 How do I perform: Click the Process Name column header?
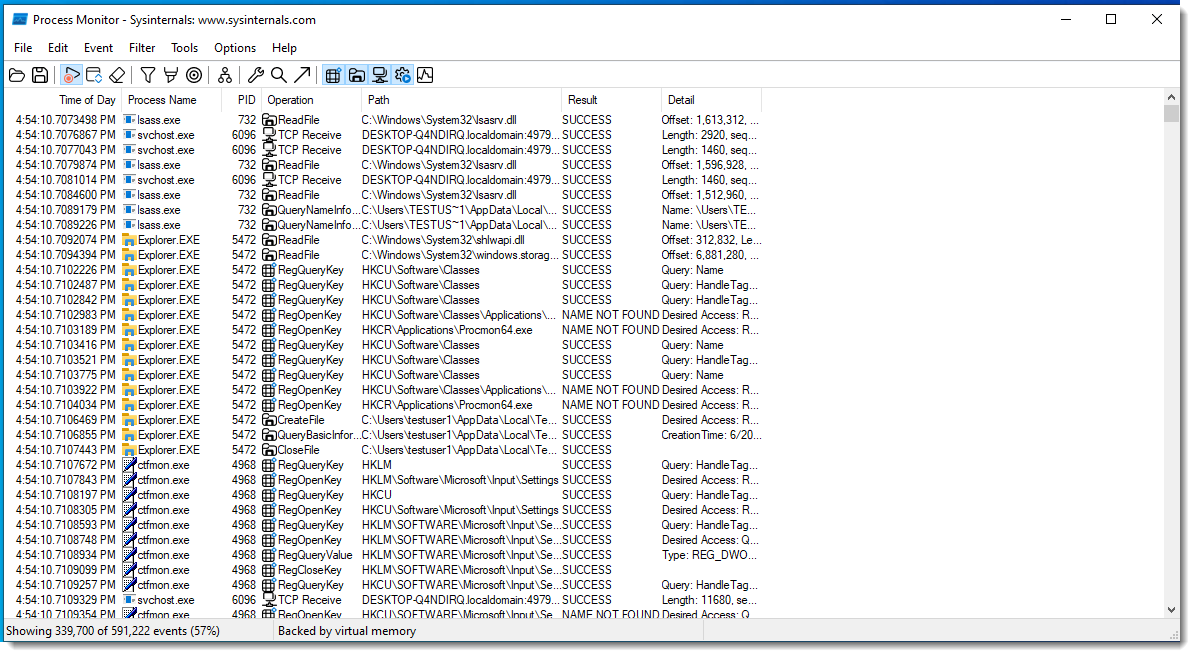click(162, 100)
